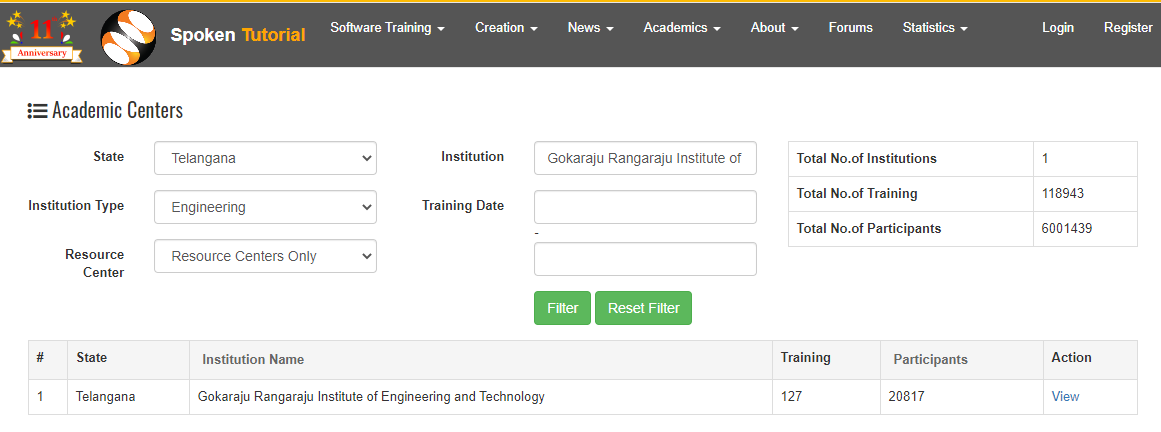Open the Resource Center dropdown
1161x432 pixels.
coord(265,256)
